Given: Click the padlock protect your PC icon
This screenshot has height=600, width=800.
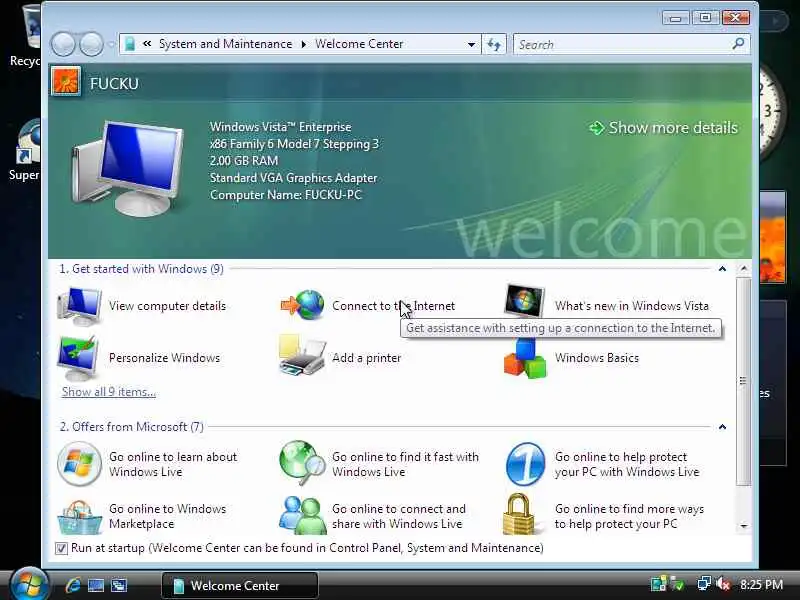Looking at the screenshot, I should 518,514.
